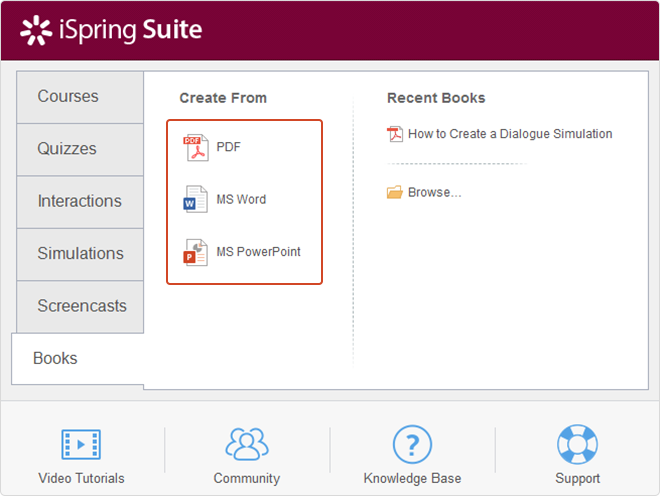660x496 pixels.
Task: Click the Community label
Action: (247, 478)
